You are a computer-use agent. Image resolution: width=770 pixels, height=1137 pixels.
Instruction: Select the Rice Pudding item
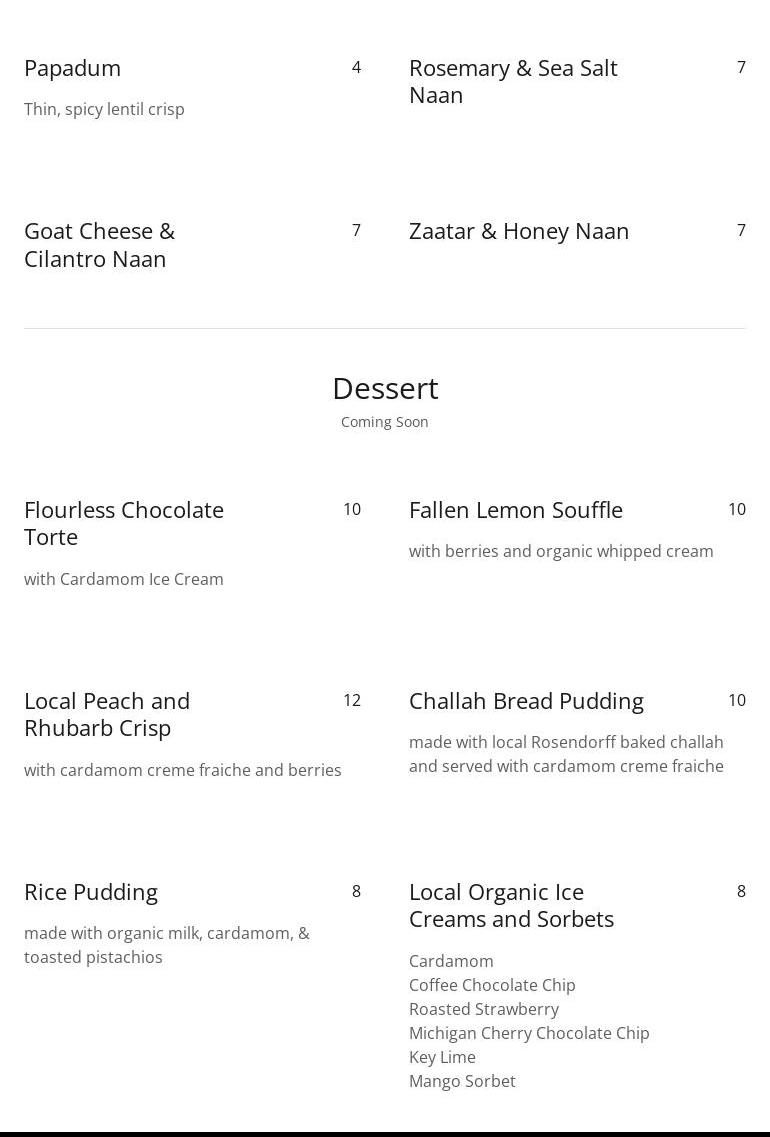[x=91, y=892]
